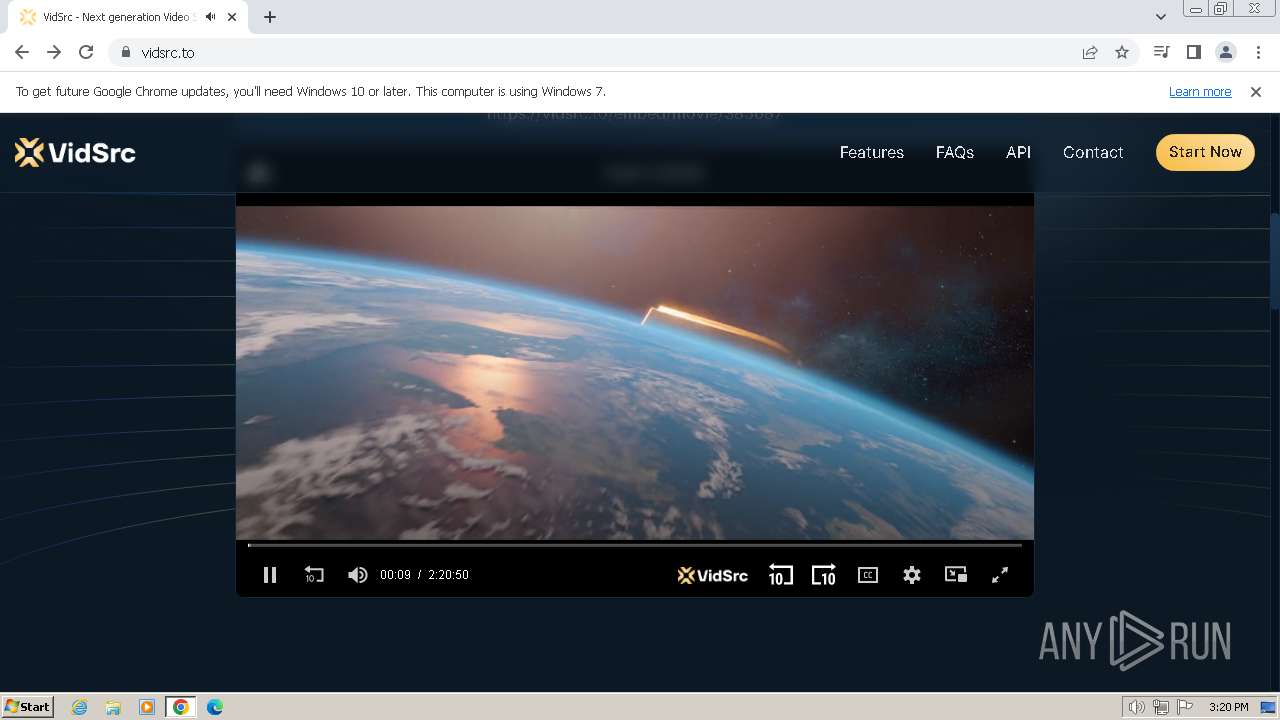
Task: Skip forward 10 seconds in the video
Action: (823, 575)
